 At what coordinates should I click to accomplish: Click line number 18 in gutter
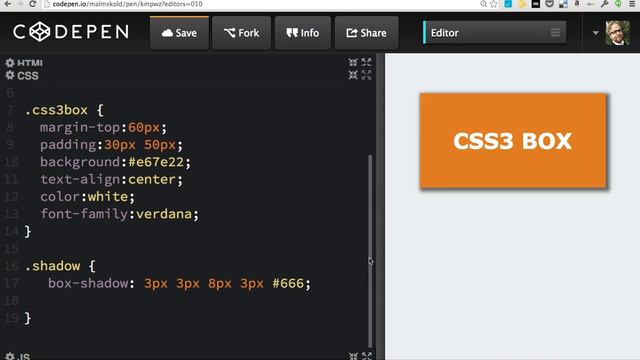pyautogui.click(x=11, y=301)
